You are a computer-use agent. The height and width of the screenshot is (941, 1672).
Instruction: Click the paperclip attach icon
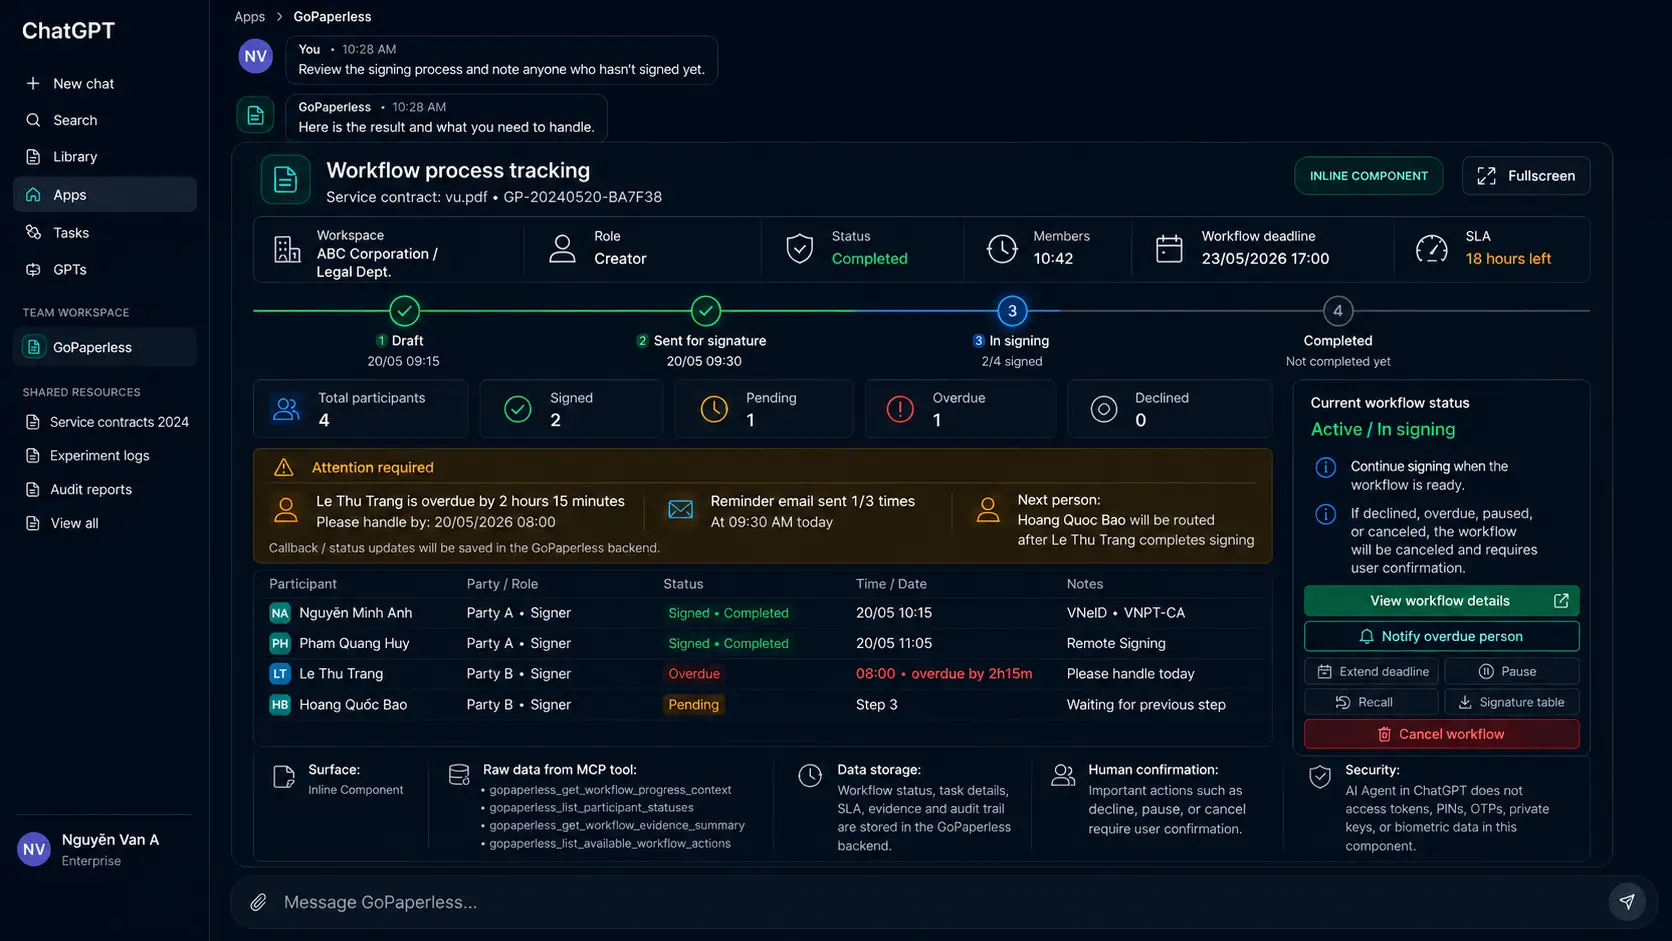click(x=258, y=902)
